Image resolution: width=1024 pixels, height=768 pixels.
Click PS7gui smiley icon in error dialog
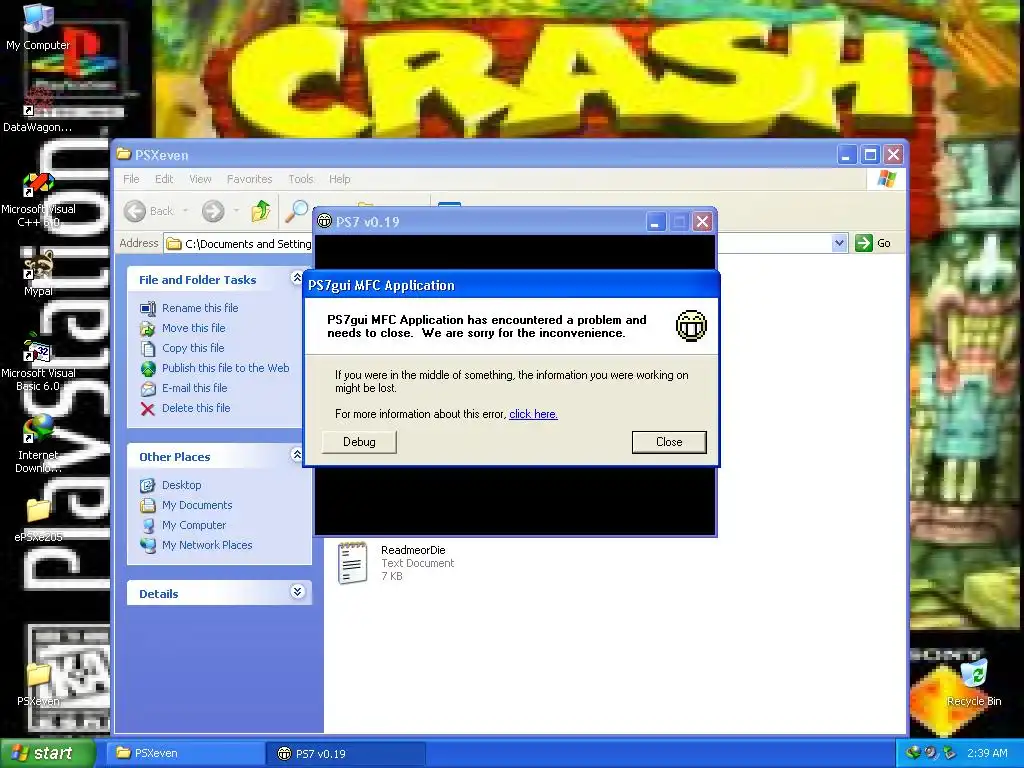pyautogui.click(x=691, y=326)
